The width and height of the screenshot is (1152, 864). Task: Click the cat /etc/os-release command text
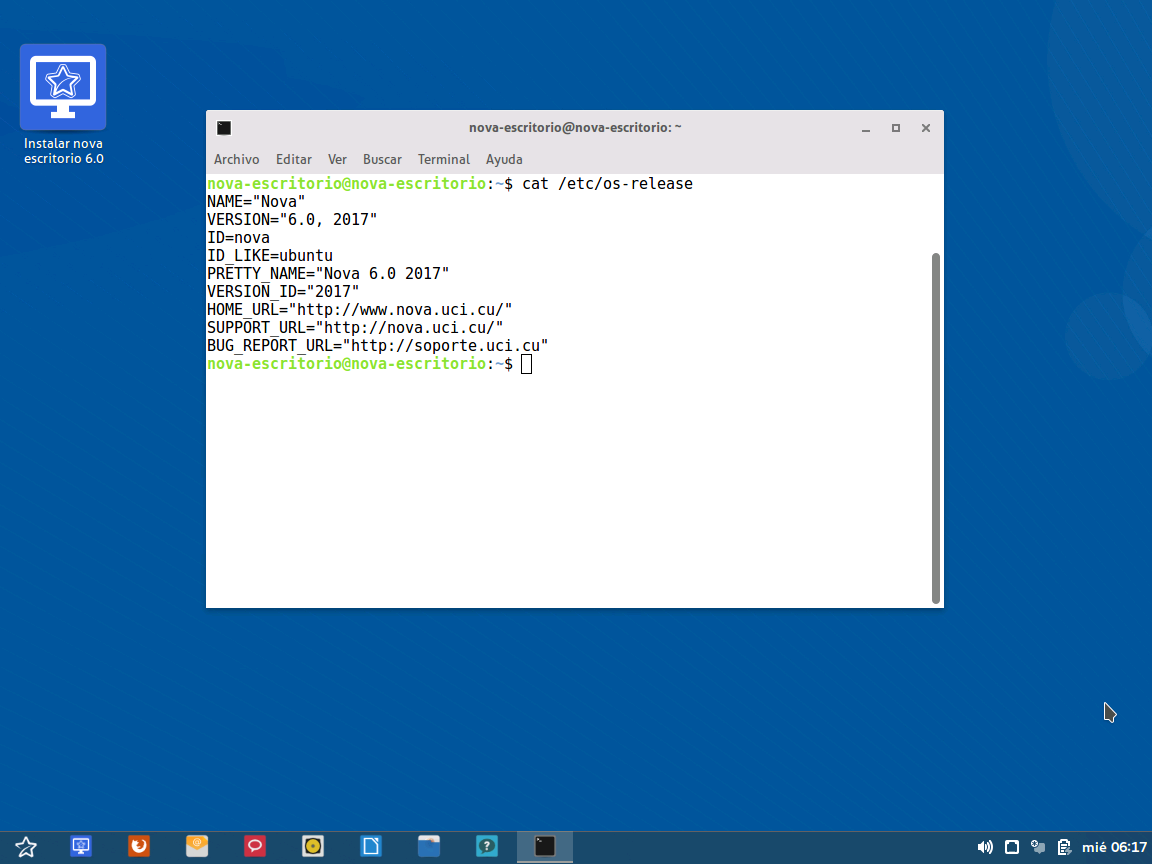click(x=608, y=184)
